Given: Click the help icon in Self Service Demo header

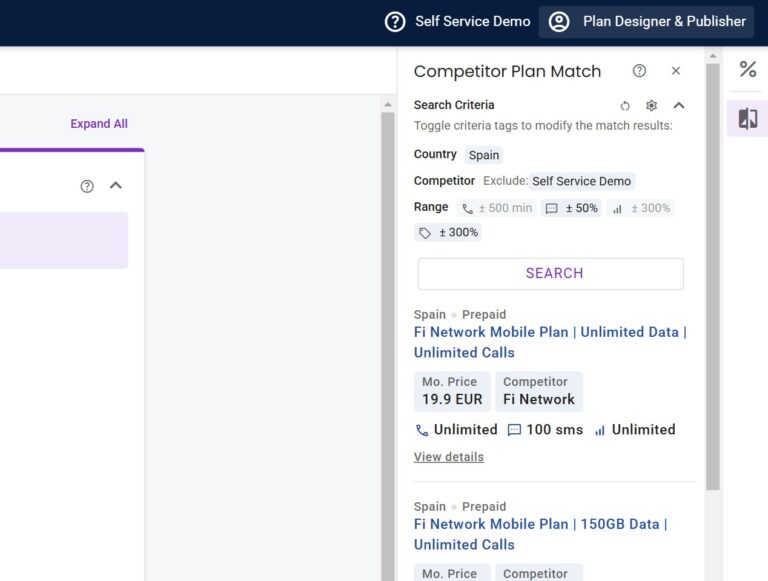Looking at the screenshot, I should point(395,22).
